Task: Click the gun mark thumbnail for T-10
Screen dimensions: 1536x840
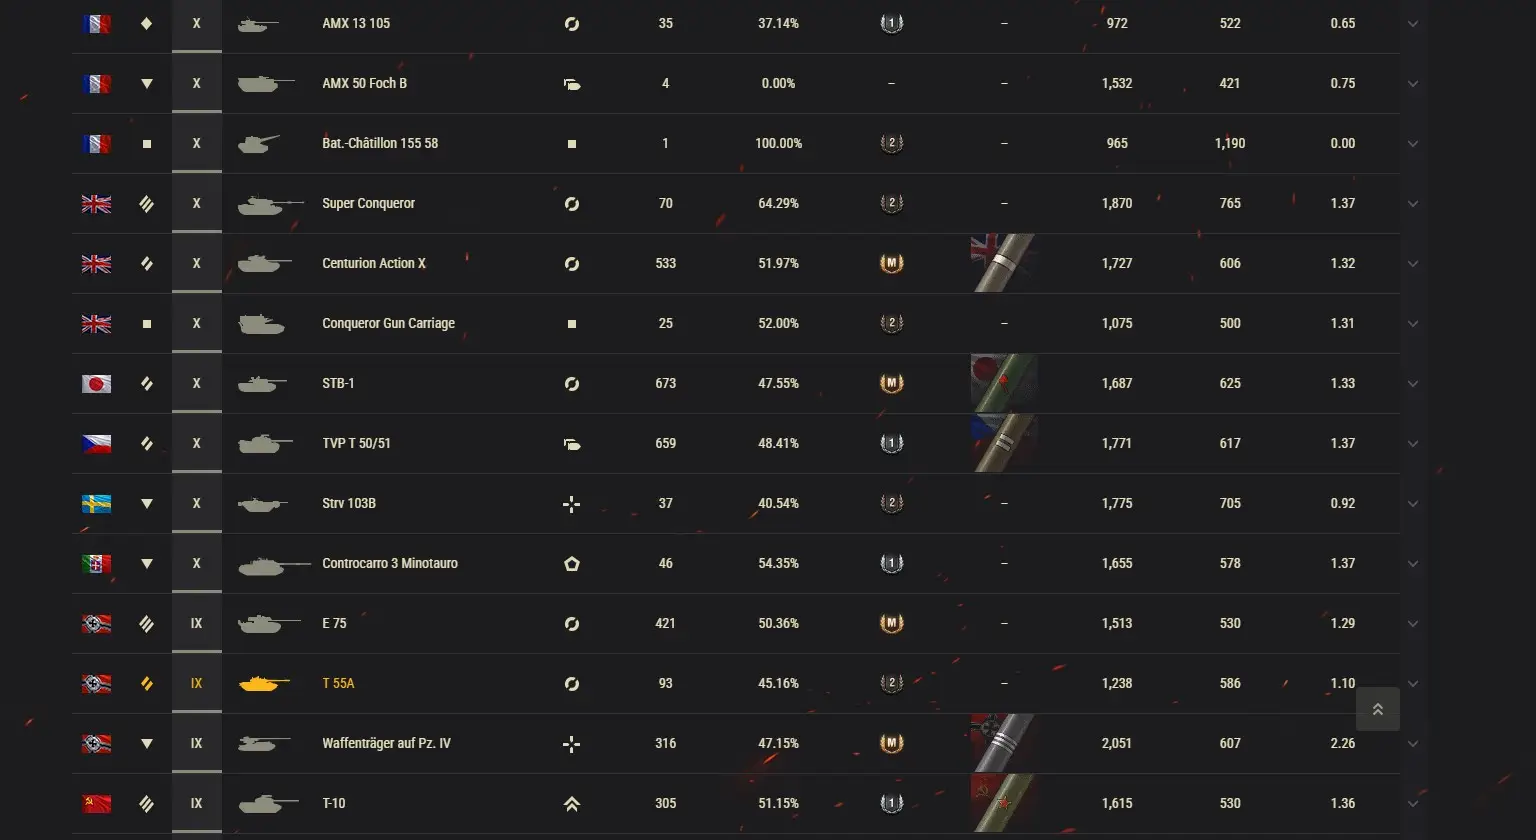Action: 1003,803
